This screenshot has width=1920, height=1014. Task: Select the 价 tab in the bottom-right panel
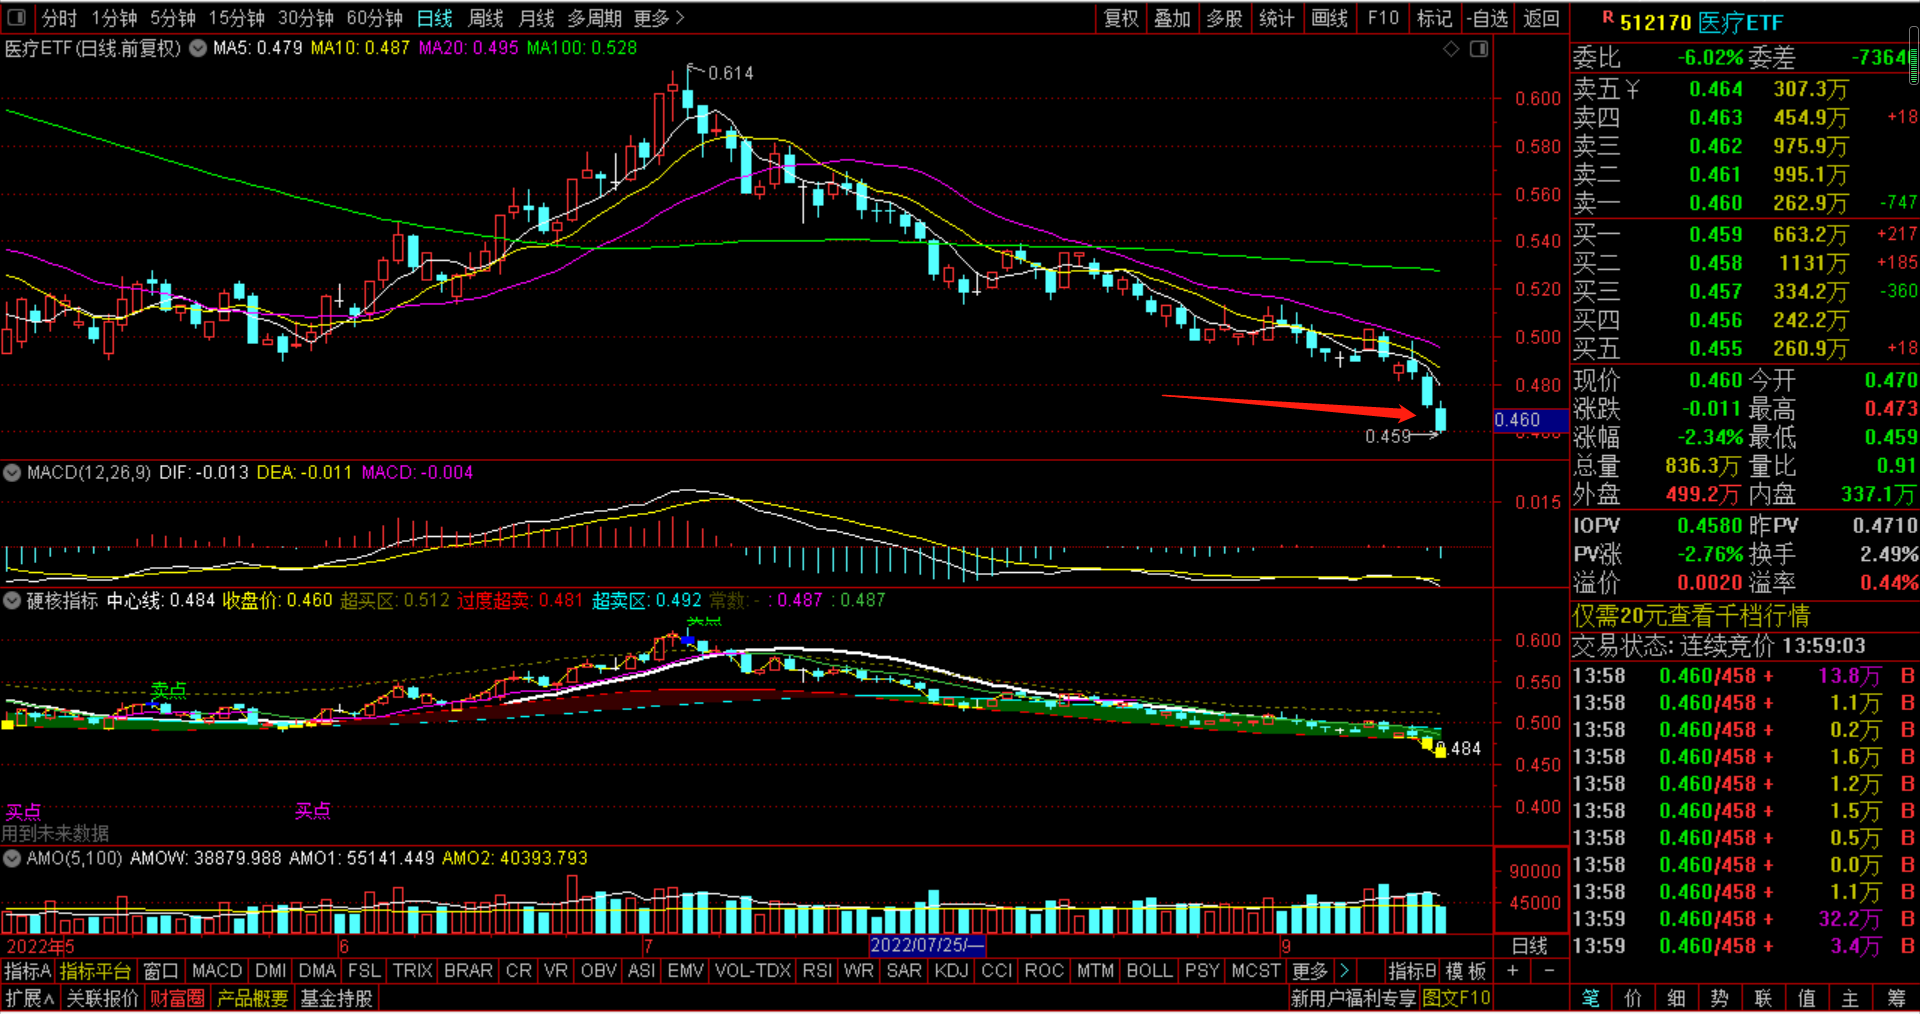coord(1633,998)
